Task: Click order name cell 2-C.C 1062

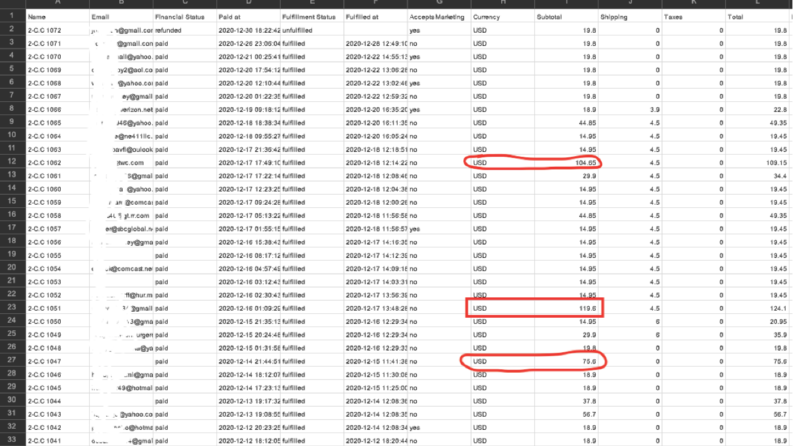Action: pos(58,163)
